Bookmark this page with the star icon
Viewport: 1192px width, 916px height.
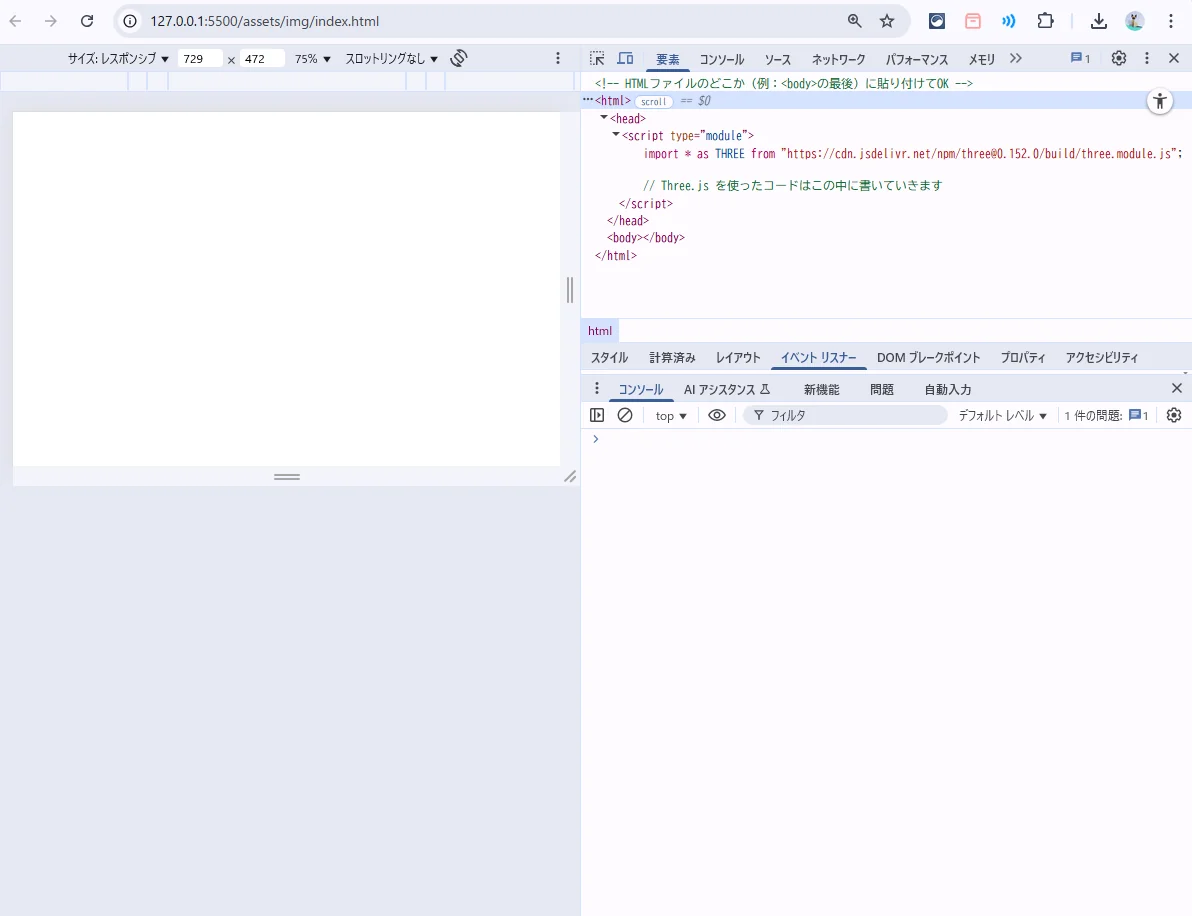pyautogui.click(x=887, y=21)
